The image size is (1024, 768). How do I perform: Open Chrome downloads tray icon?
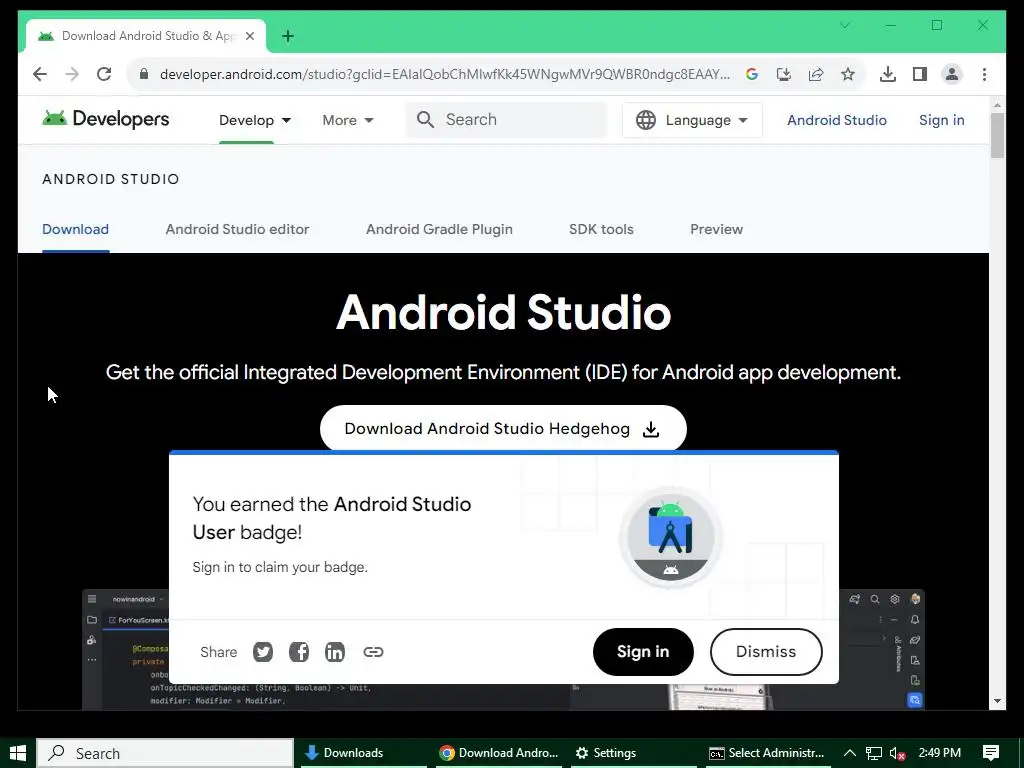888,74
